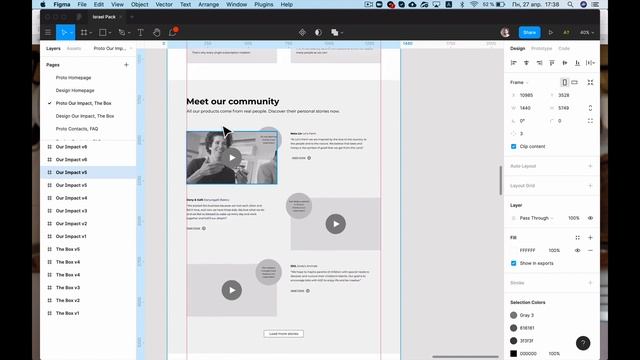Viewport: 640px width, 360px height.
Task: Switch to the Code tab
Action: (x=564, y=48)
